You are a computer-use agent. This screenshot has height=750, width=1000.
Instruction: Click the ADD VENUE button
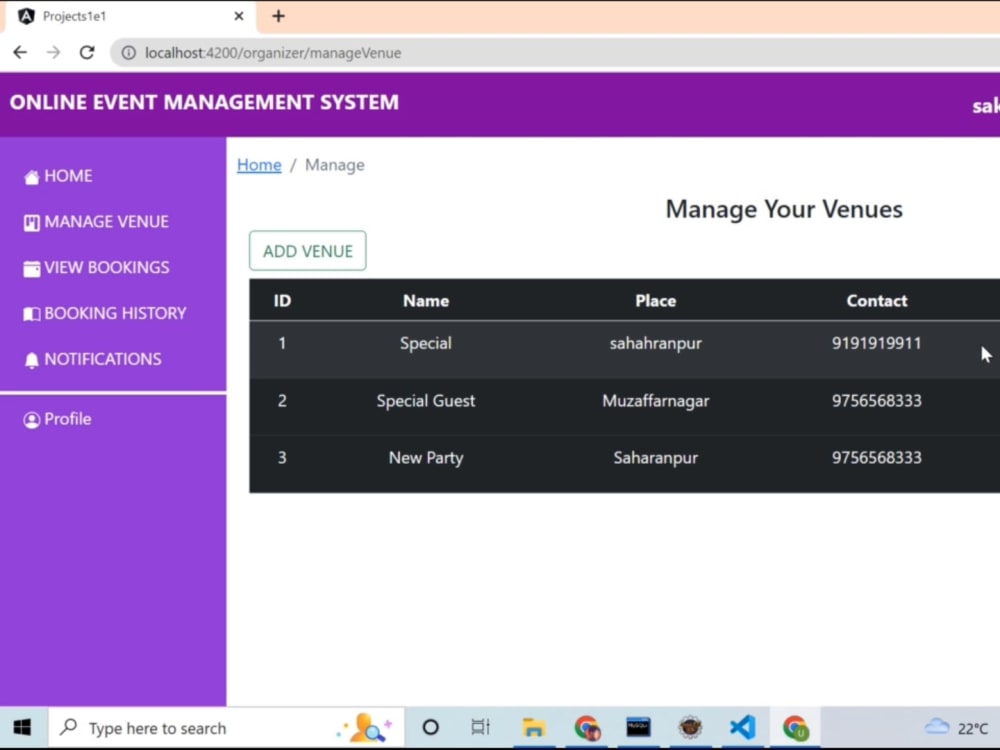coord(307,251)
